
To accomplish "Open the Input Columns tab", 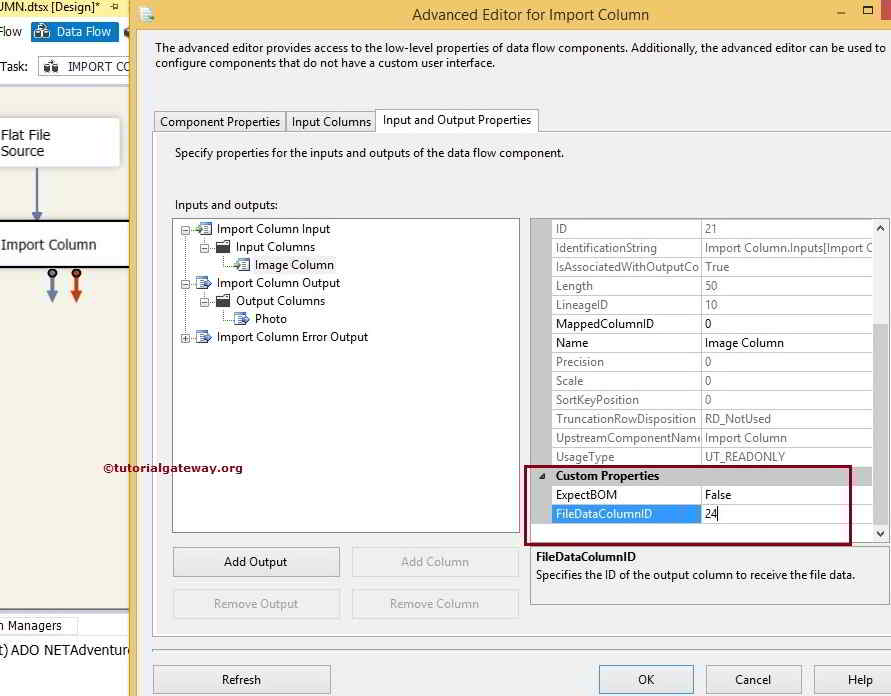I will click(330, 121).
